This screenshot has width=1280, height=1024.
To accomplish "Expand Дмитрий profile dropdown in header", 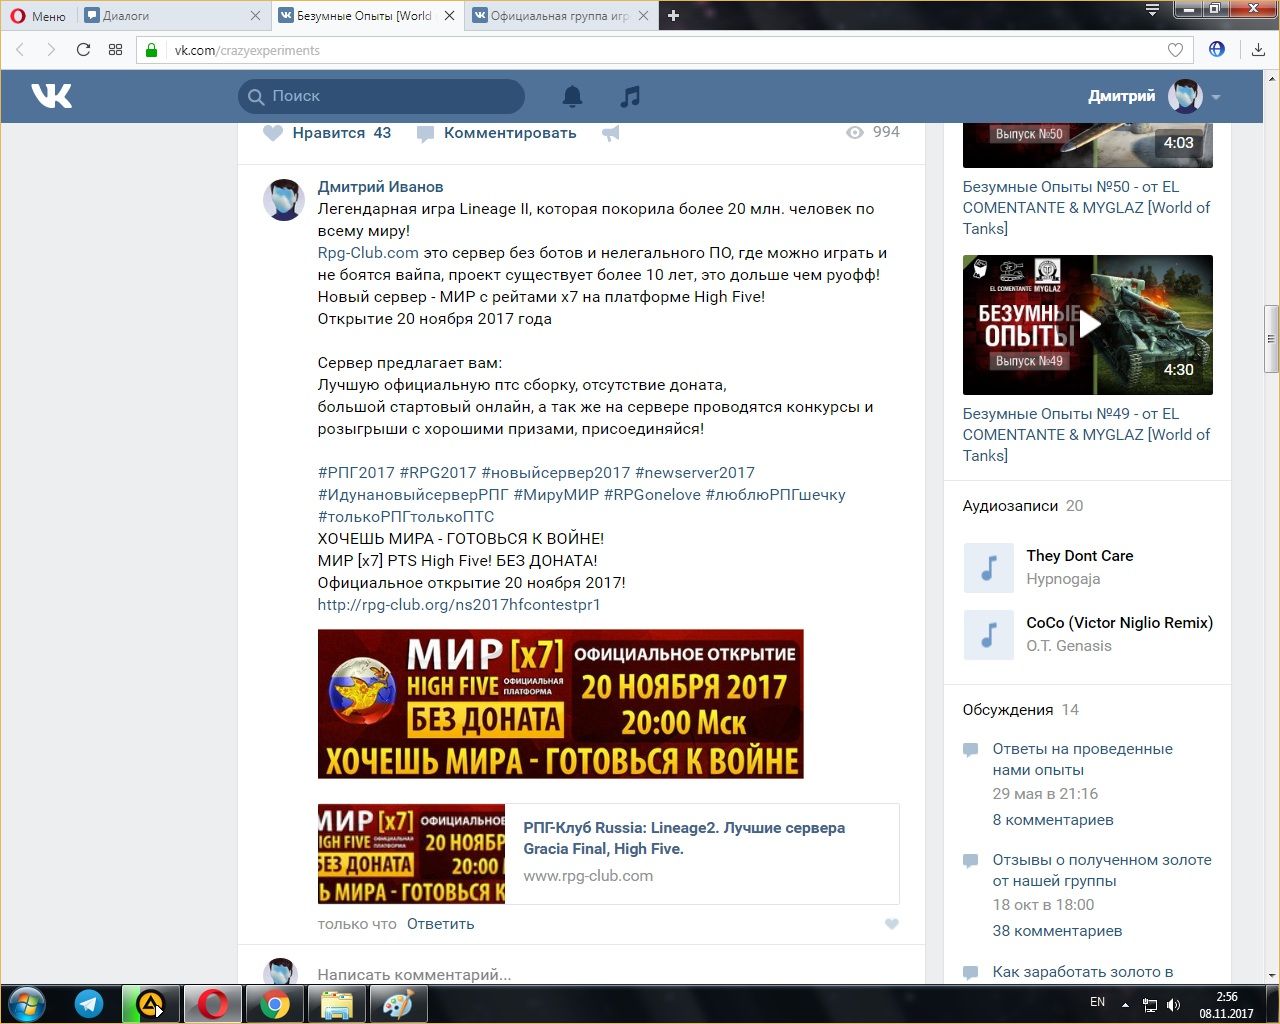I will point(1216,97).
